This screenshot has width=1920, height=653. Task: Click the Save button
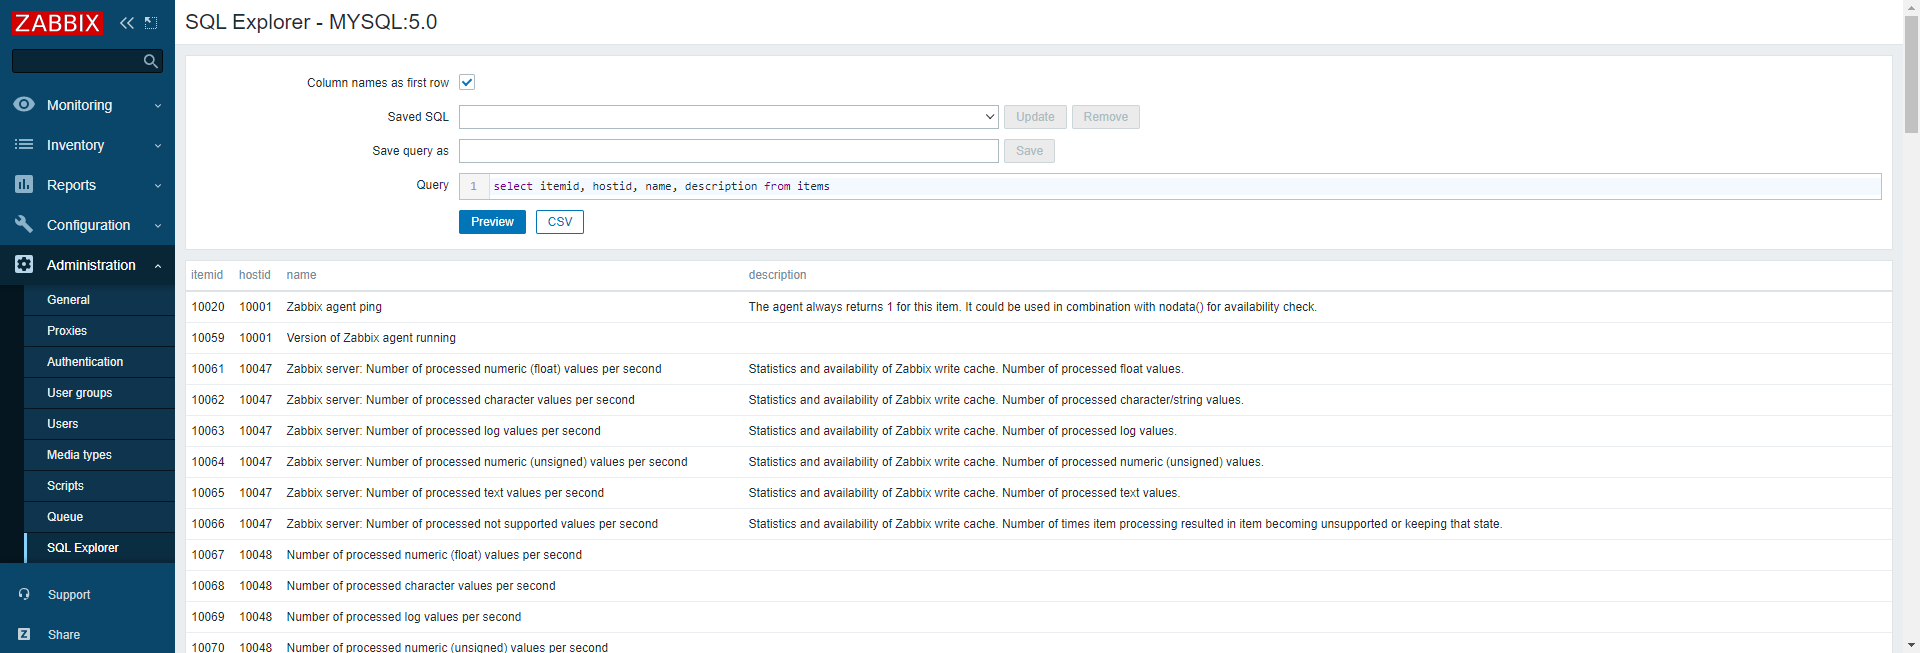point(1029,151)
